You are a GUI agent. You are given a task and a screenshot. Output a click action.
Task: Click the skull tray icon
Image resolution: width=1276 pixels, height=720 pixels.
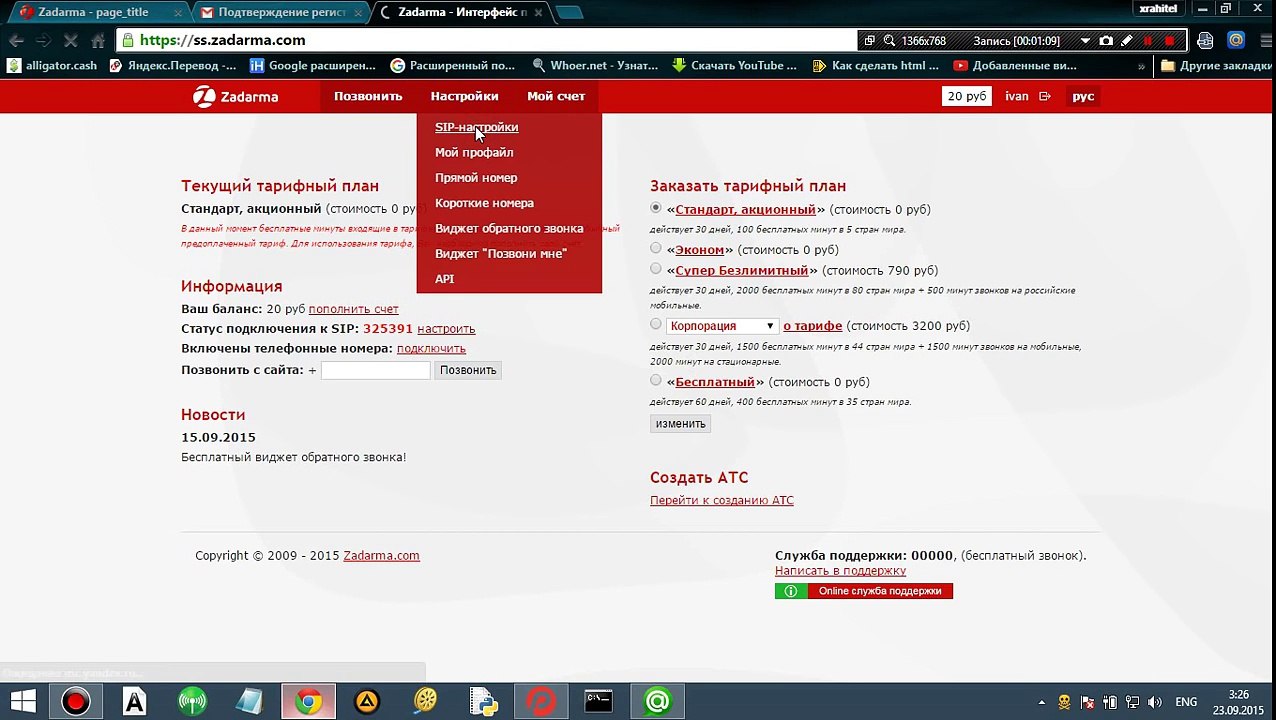tap(1064, 702)
